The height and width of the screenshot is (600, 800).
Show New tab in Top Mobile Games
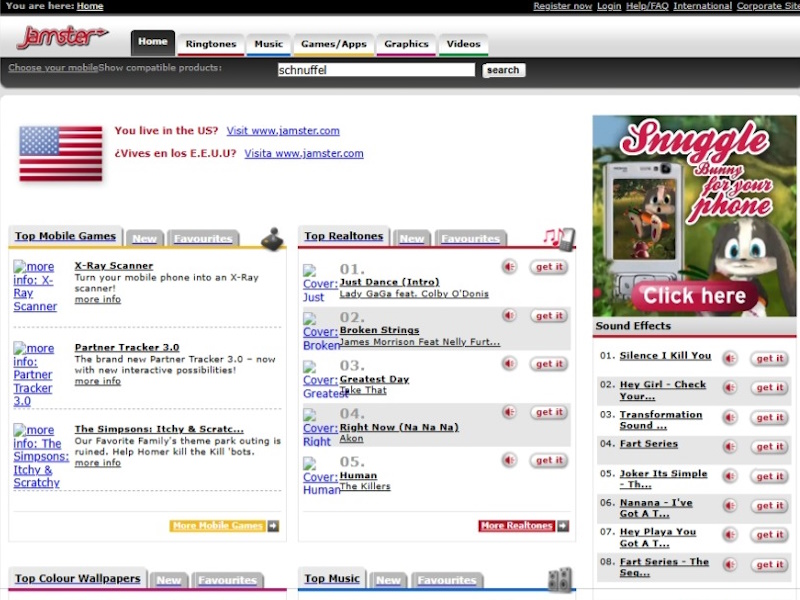[145, 239]
